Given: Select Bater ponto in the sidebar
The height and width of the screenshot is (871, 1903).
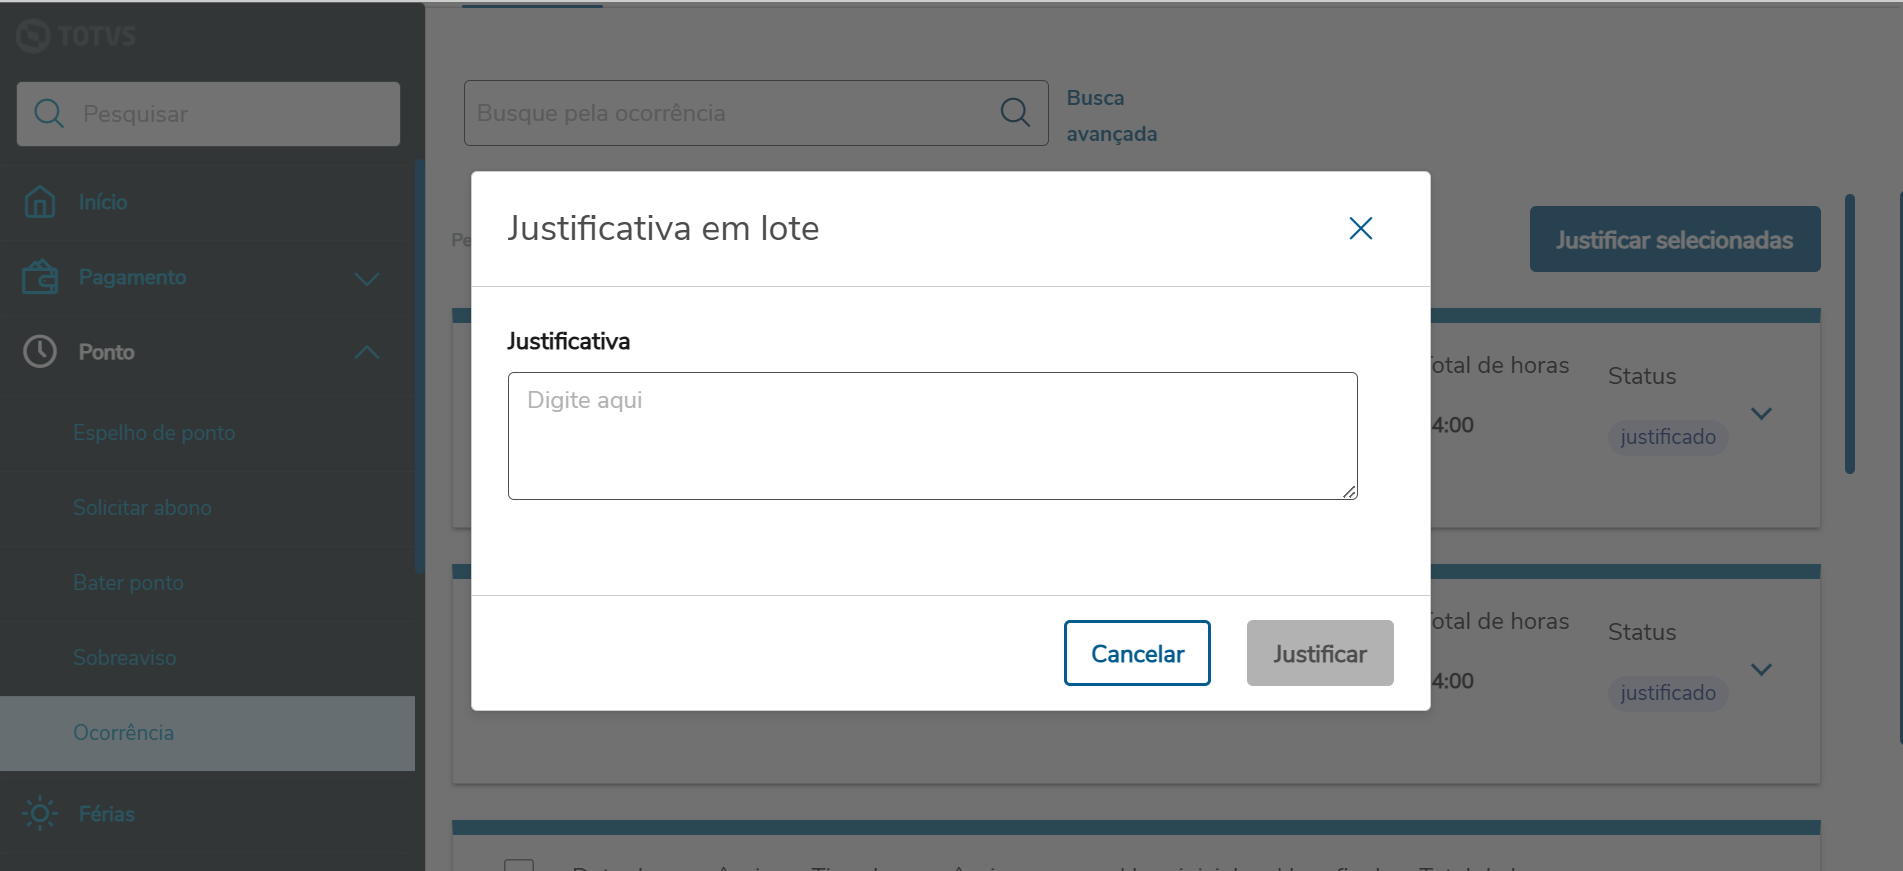Looking at the screenshot, I should pos(128,583).
